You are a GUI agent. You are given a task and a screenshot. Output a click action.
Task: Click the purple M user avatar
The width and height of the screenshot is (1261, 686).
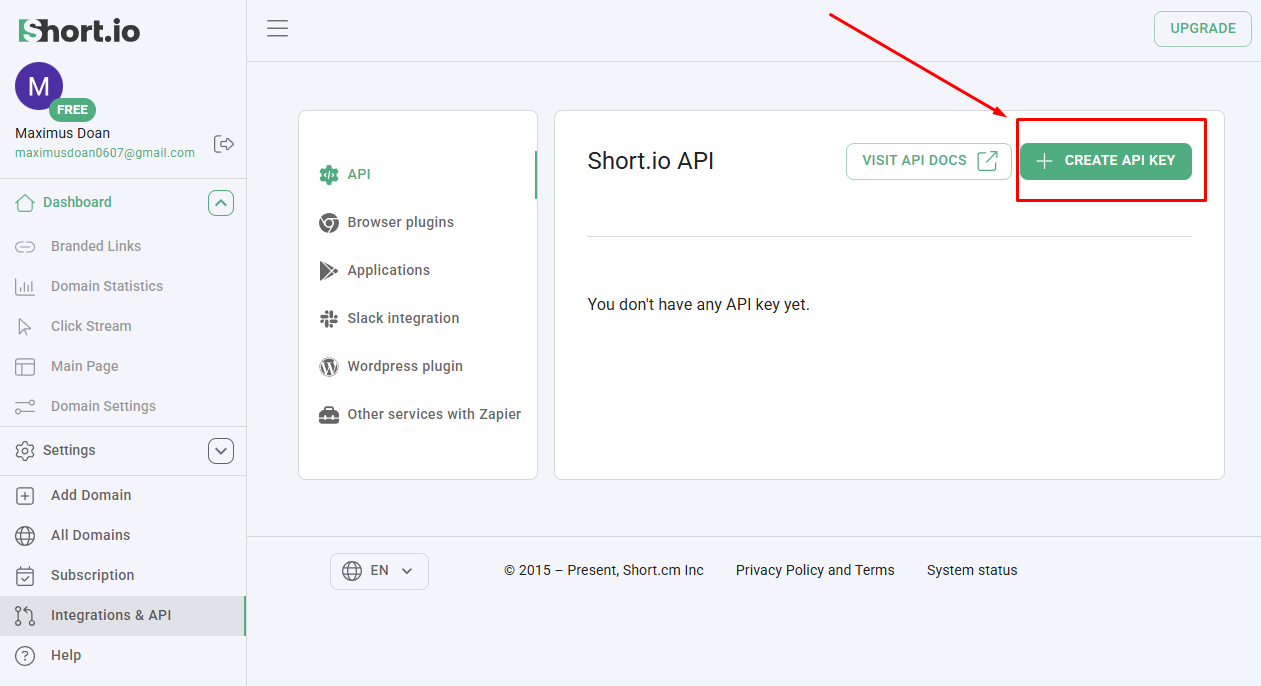click(x=39, y=86)
